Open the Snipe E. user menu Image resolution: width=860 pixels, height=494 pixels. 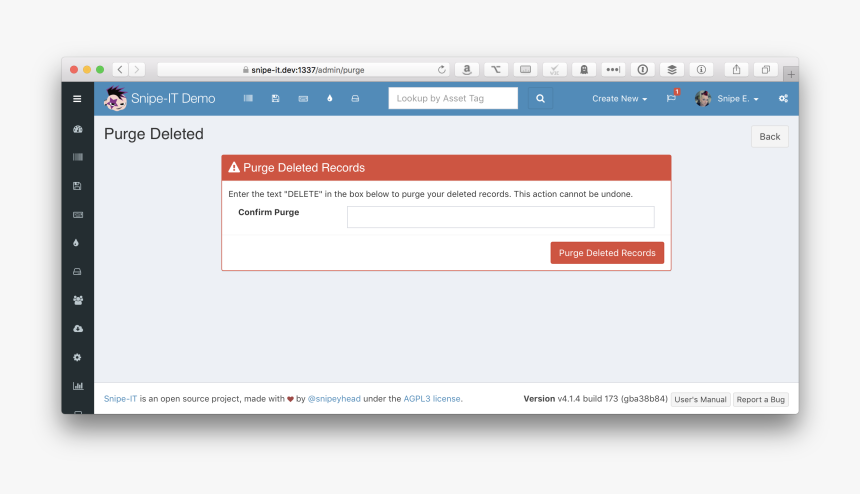pyautogui.click(x=738, y=99)
